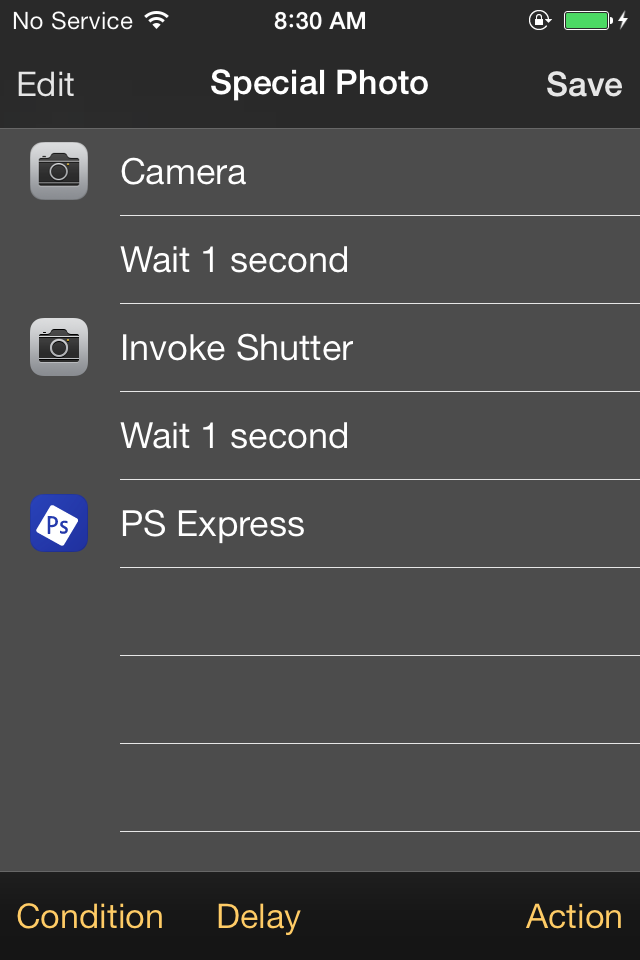Viewport: 640px width, 960px height.
Task: Select the first Wait 1 second step
Action: (300, 259)
